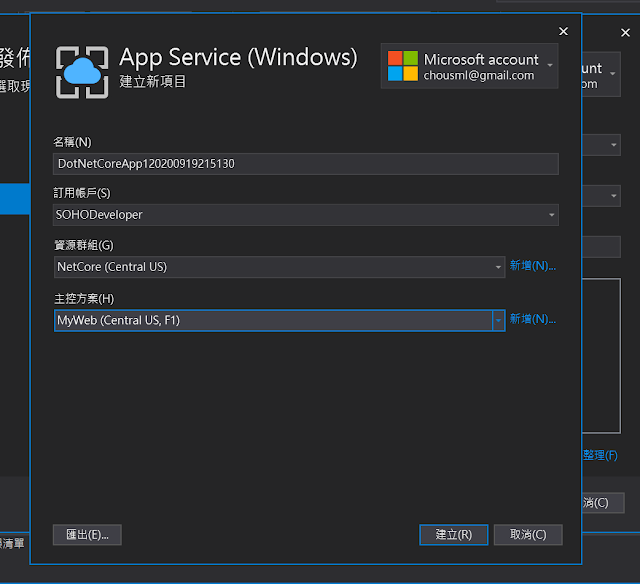Image resolution: width=640 pixels, height=584 pixels.
Task: Click 整理(F) link in background window
Action: point(600,455)
